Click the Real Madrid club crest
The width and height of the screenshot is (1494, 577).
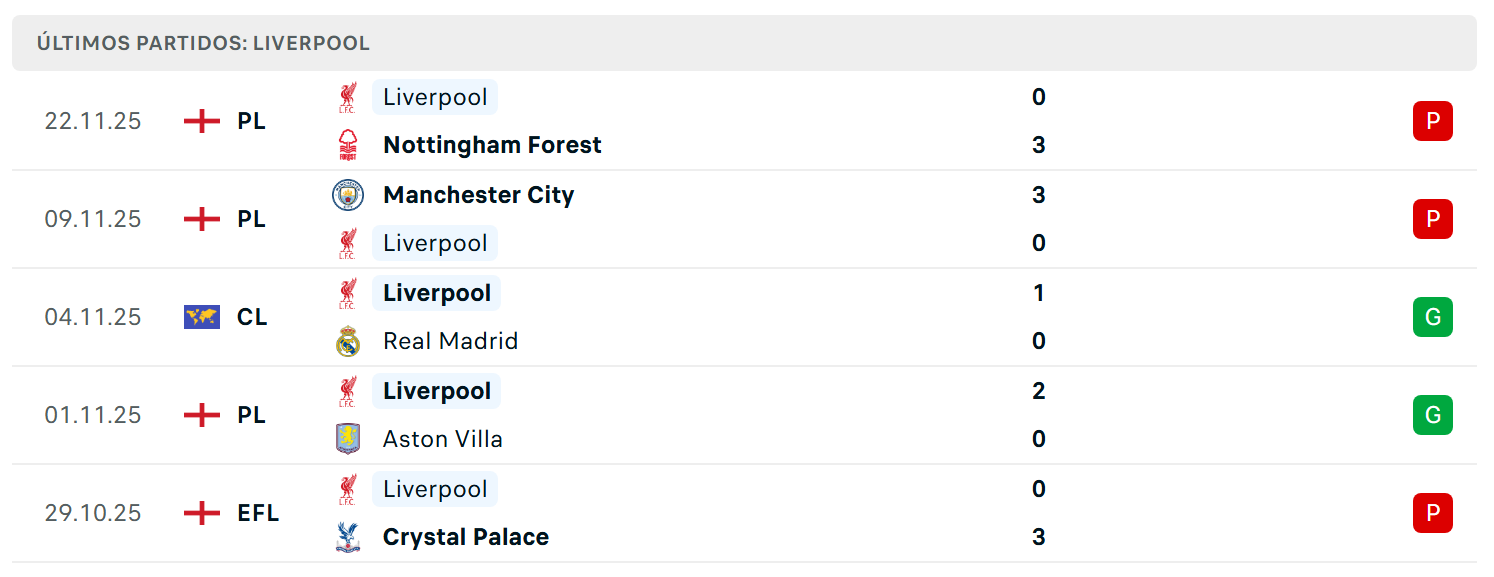tap(347, 341)
